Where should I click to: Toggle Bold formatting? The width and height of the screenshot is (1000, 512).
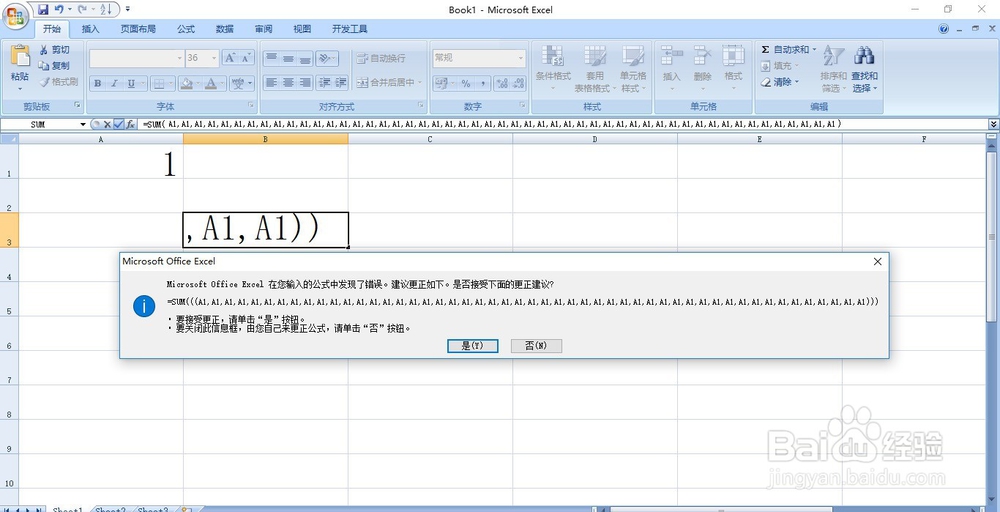point(98,84)
